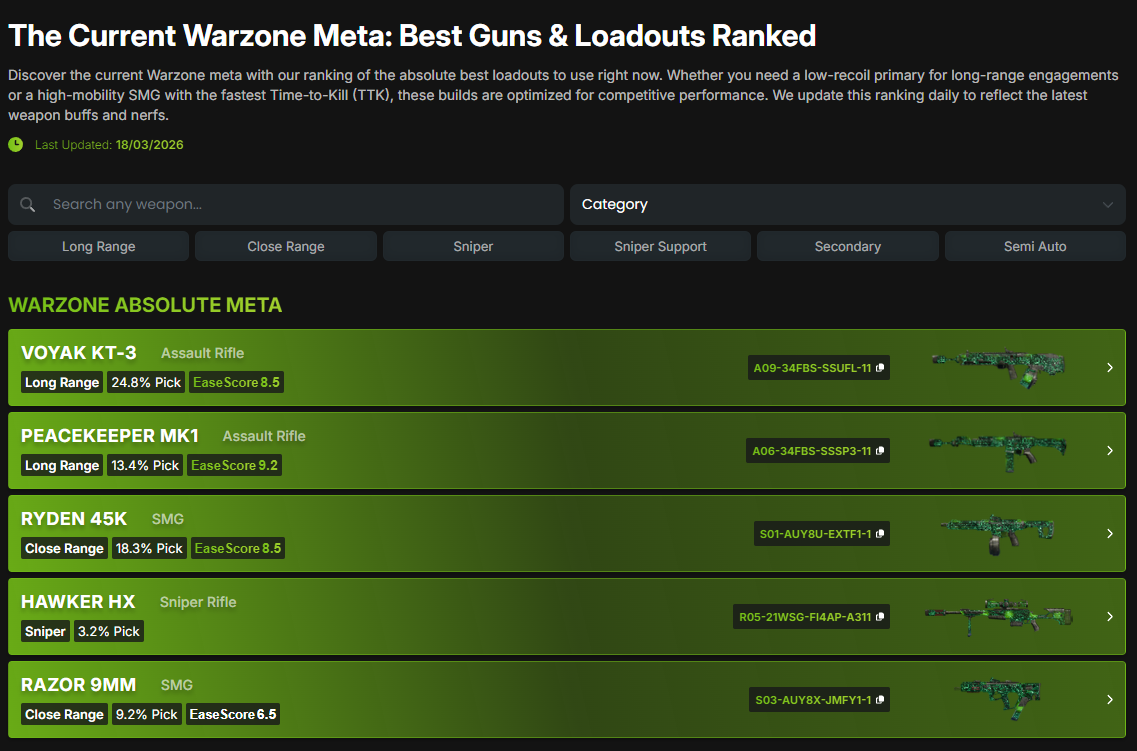Copy the VOYAK KT-3 loadout code

pos(880,368)
